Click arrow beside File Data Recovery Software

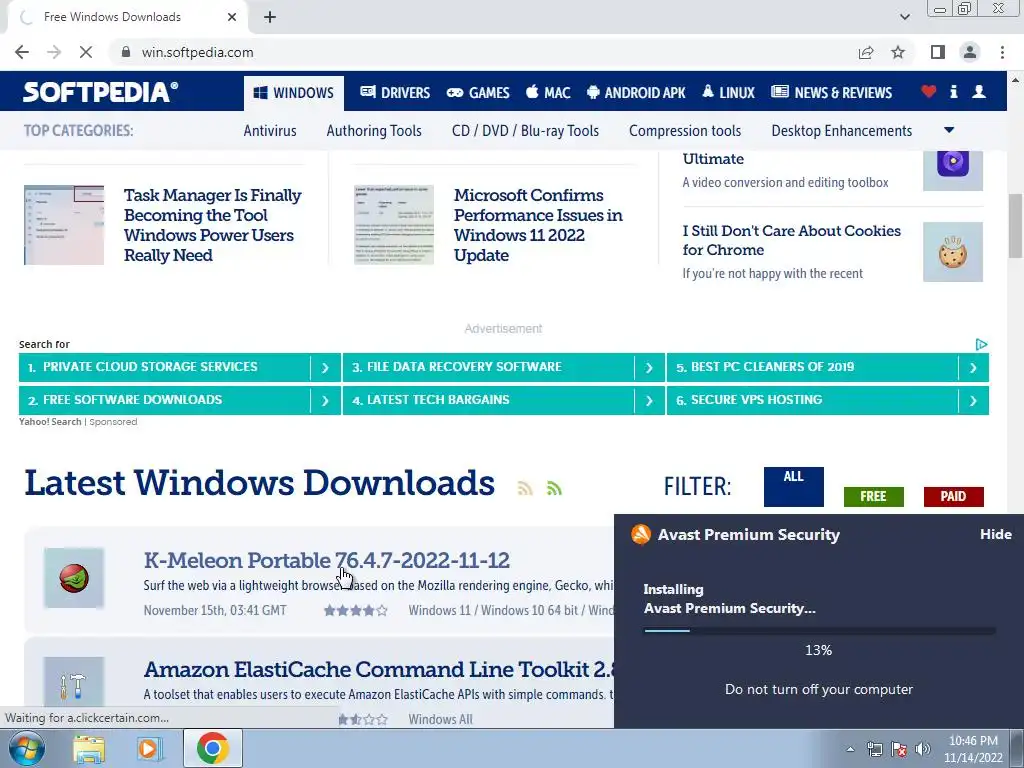tap(649, 368)
